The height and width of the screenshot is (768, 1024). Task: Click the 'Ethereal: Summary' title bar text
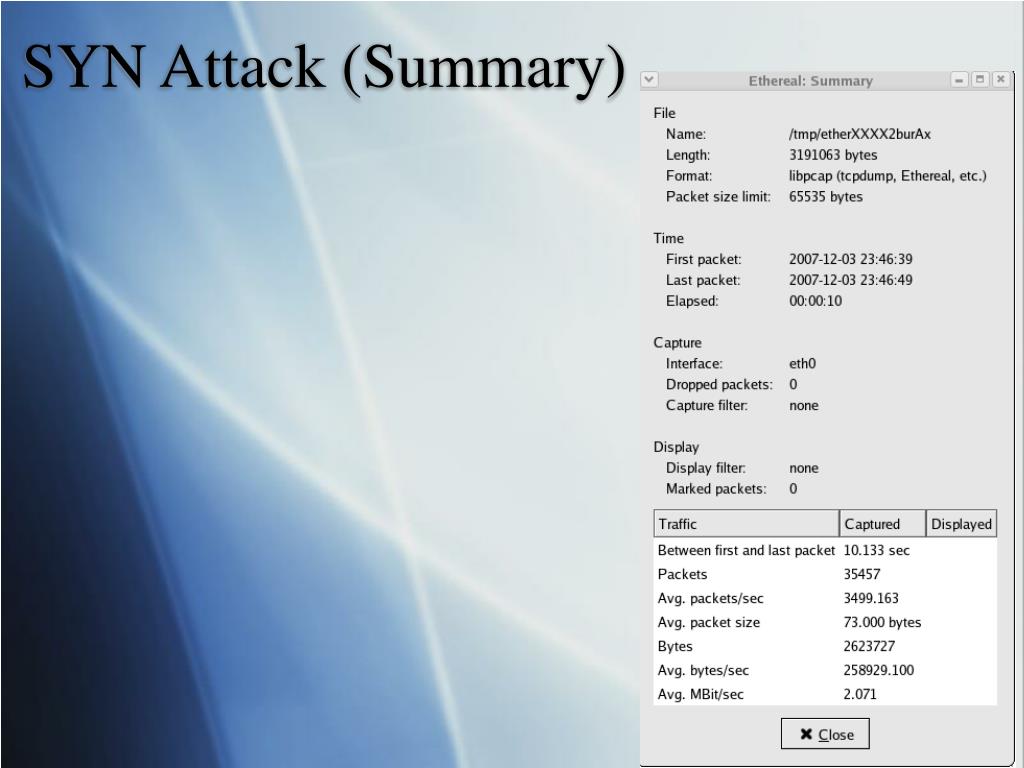810,81
